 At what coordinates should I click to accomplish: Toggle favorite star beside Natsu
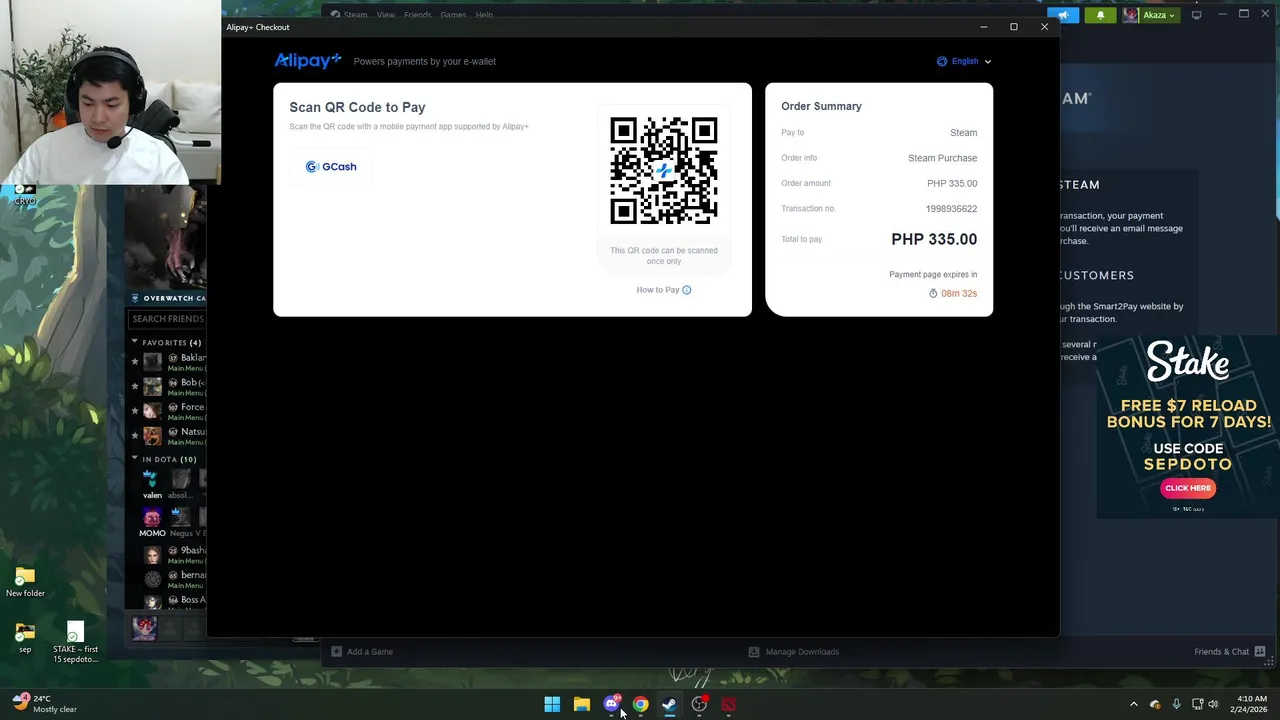pyautogui.click(x=135, y=436)
